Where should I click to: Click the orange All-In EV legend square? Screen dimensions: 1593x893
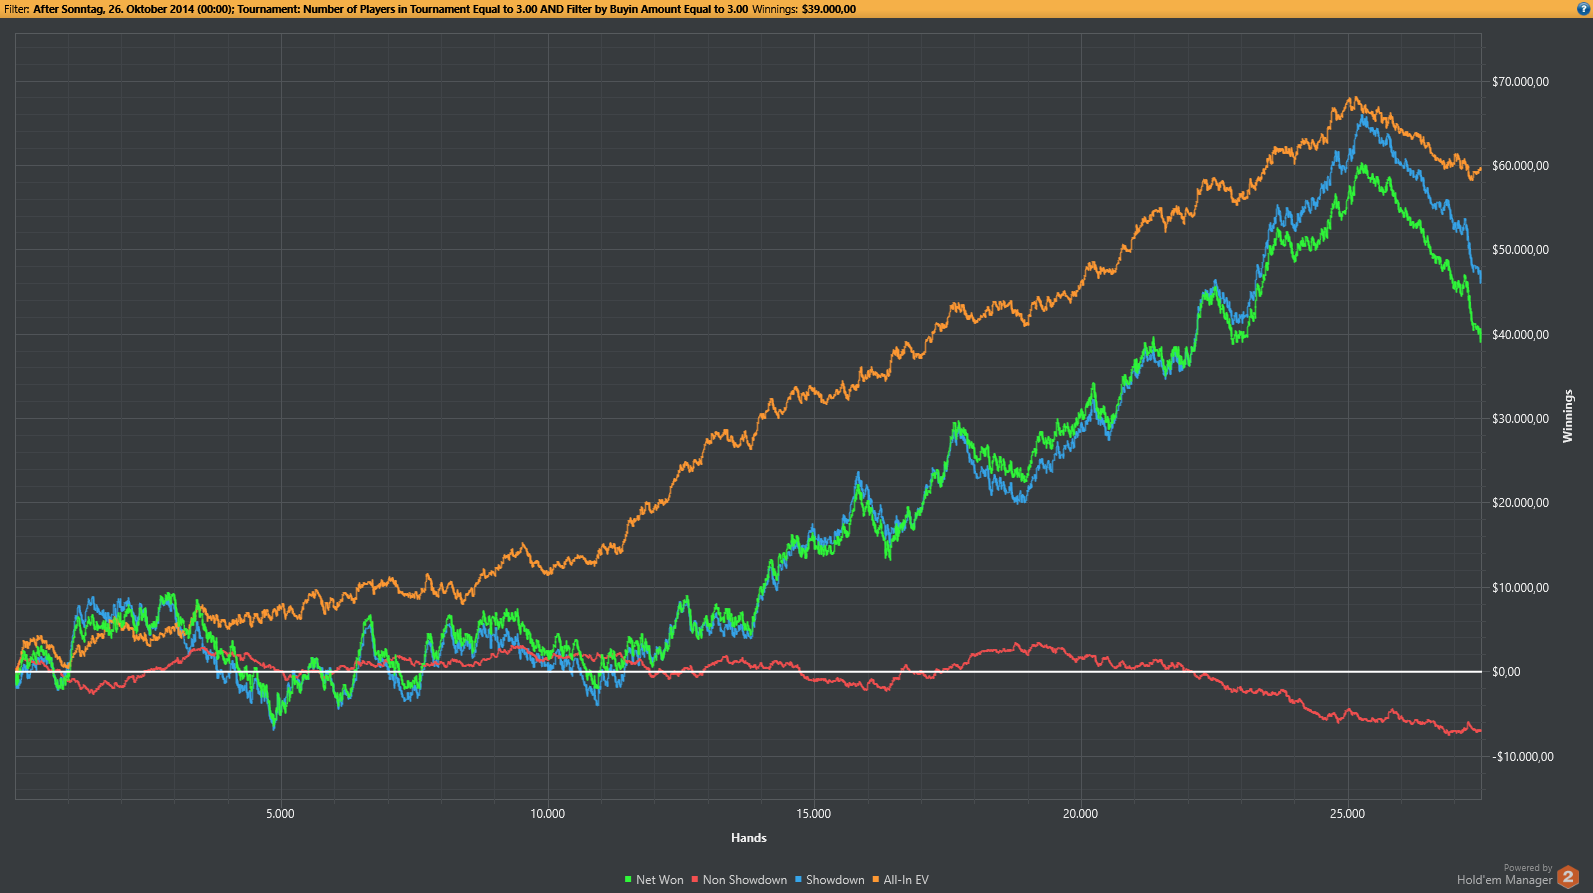pos(876,880)
